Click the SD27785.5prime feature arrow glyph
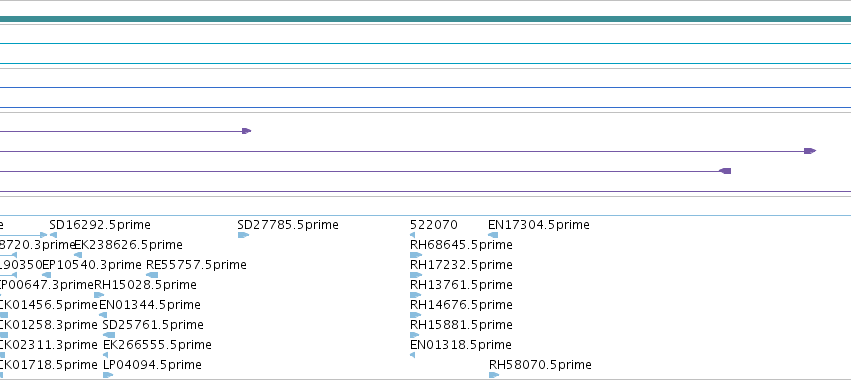851x380 pixels. (x=243, y=235)
